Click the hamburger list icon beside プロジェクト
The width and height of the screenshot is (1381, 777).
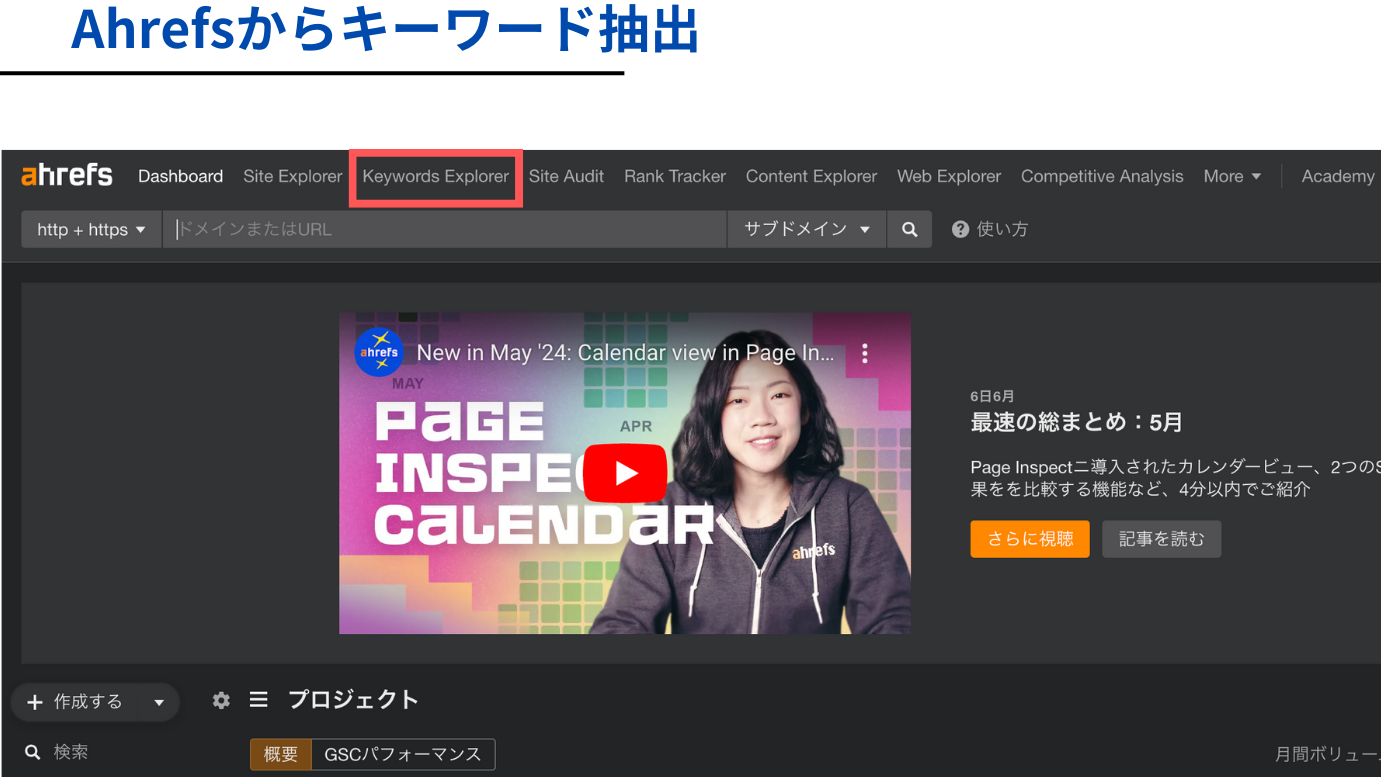[259, 700]
